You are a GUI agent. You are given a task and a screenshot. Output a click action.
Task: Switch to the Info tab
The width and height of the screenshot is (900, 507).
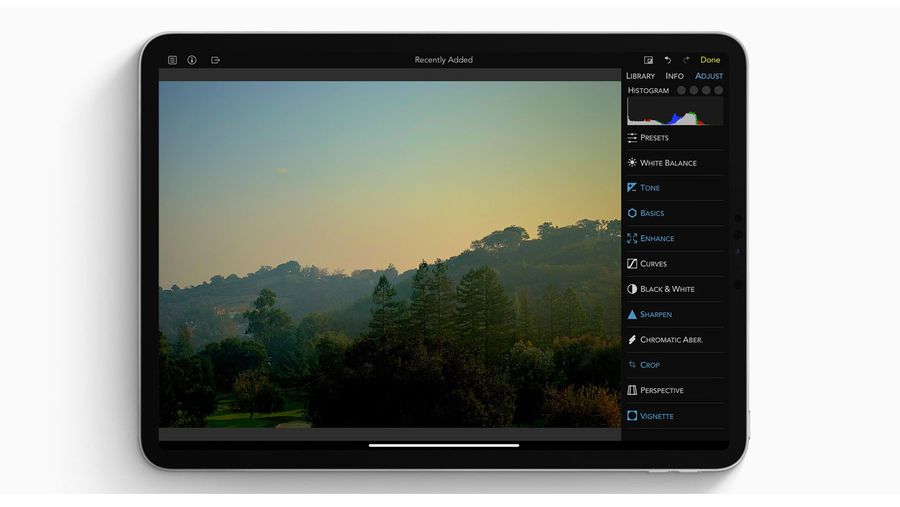674,76
